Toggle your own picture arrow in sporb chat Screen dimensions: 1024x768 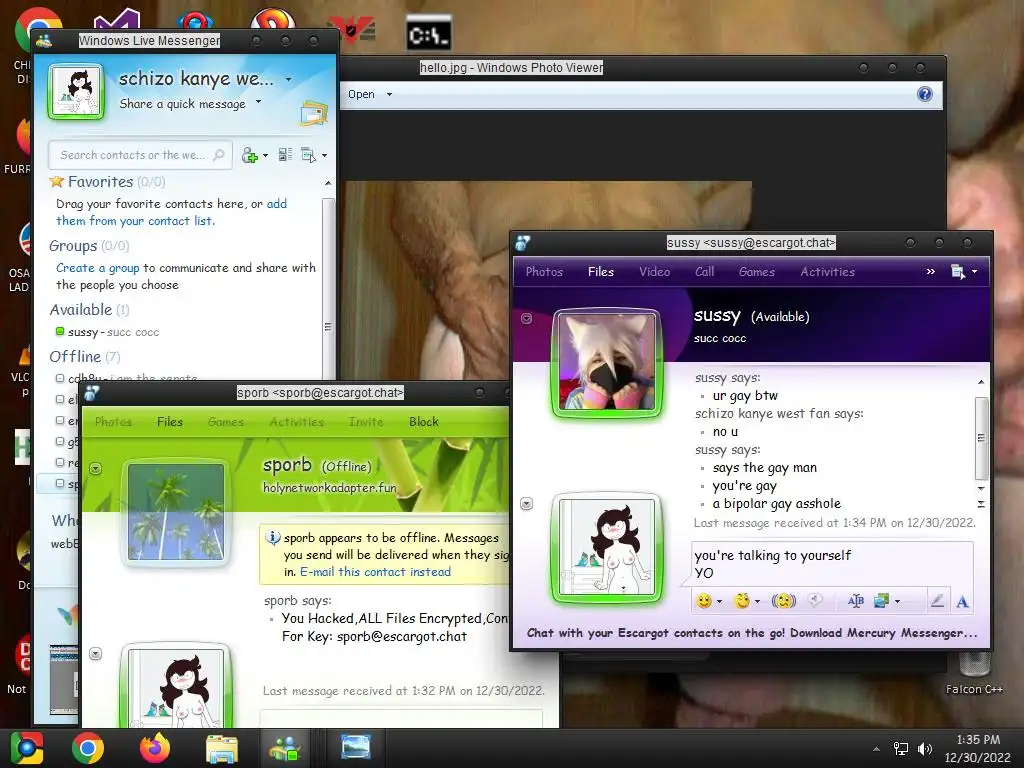pyautogui.click(x=95, y=654)
